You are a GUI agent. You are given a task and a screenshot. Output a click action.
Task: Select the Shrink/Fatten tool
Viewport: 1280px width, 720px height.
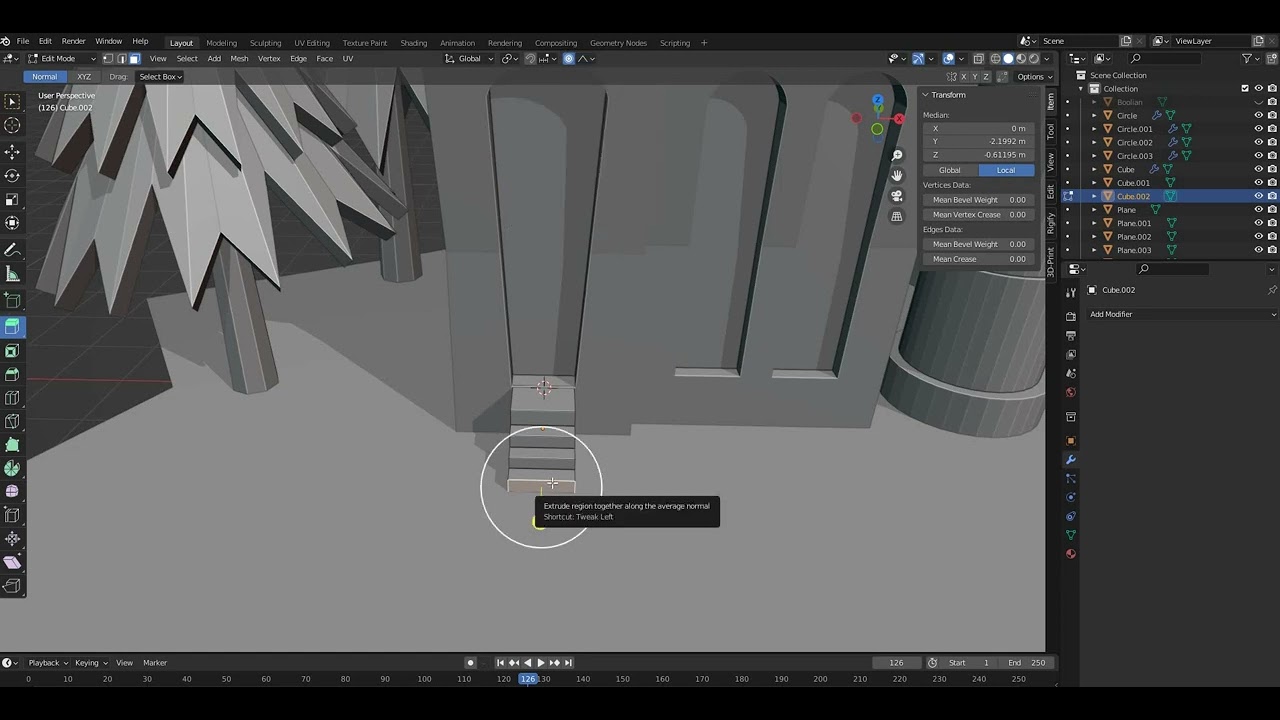coord(12,539)
